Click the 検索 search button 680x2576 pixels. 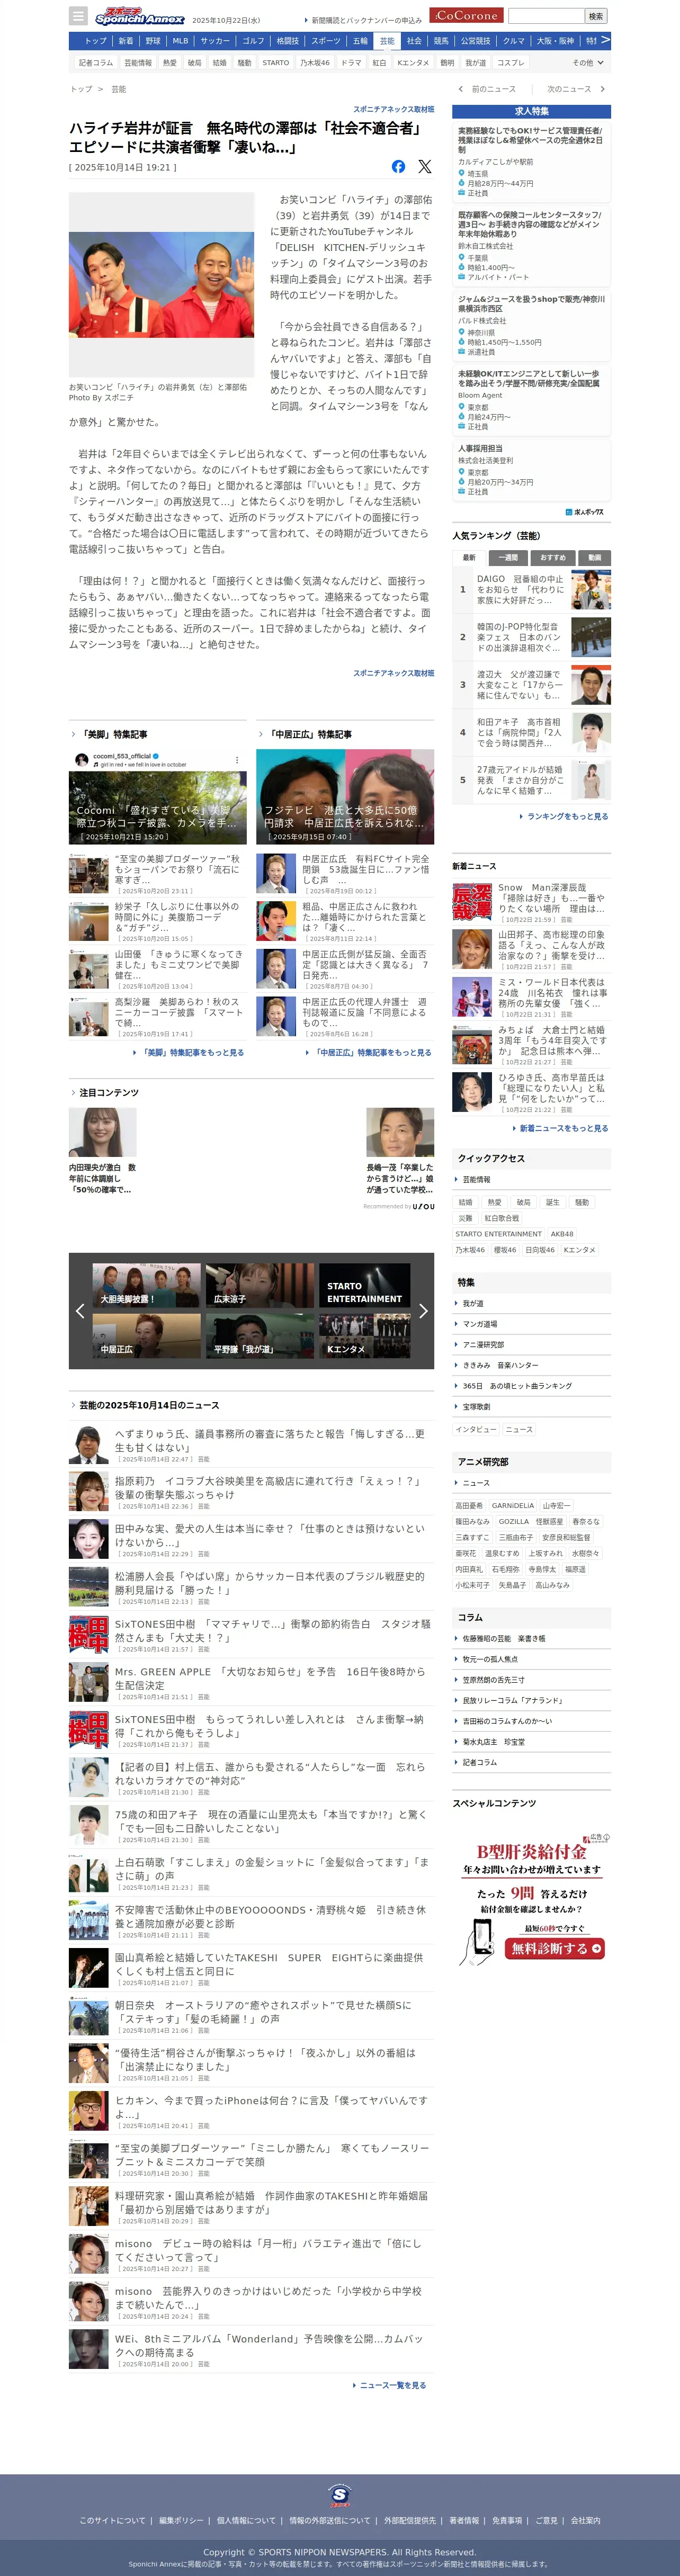(596, 16)
